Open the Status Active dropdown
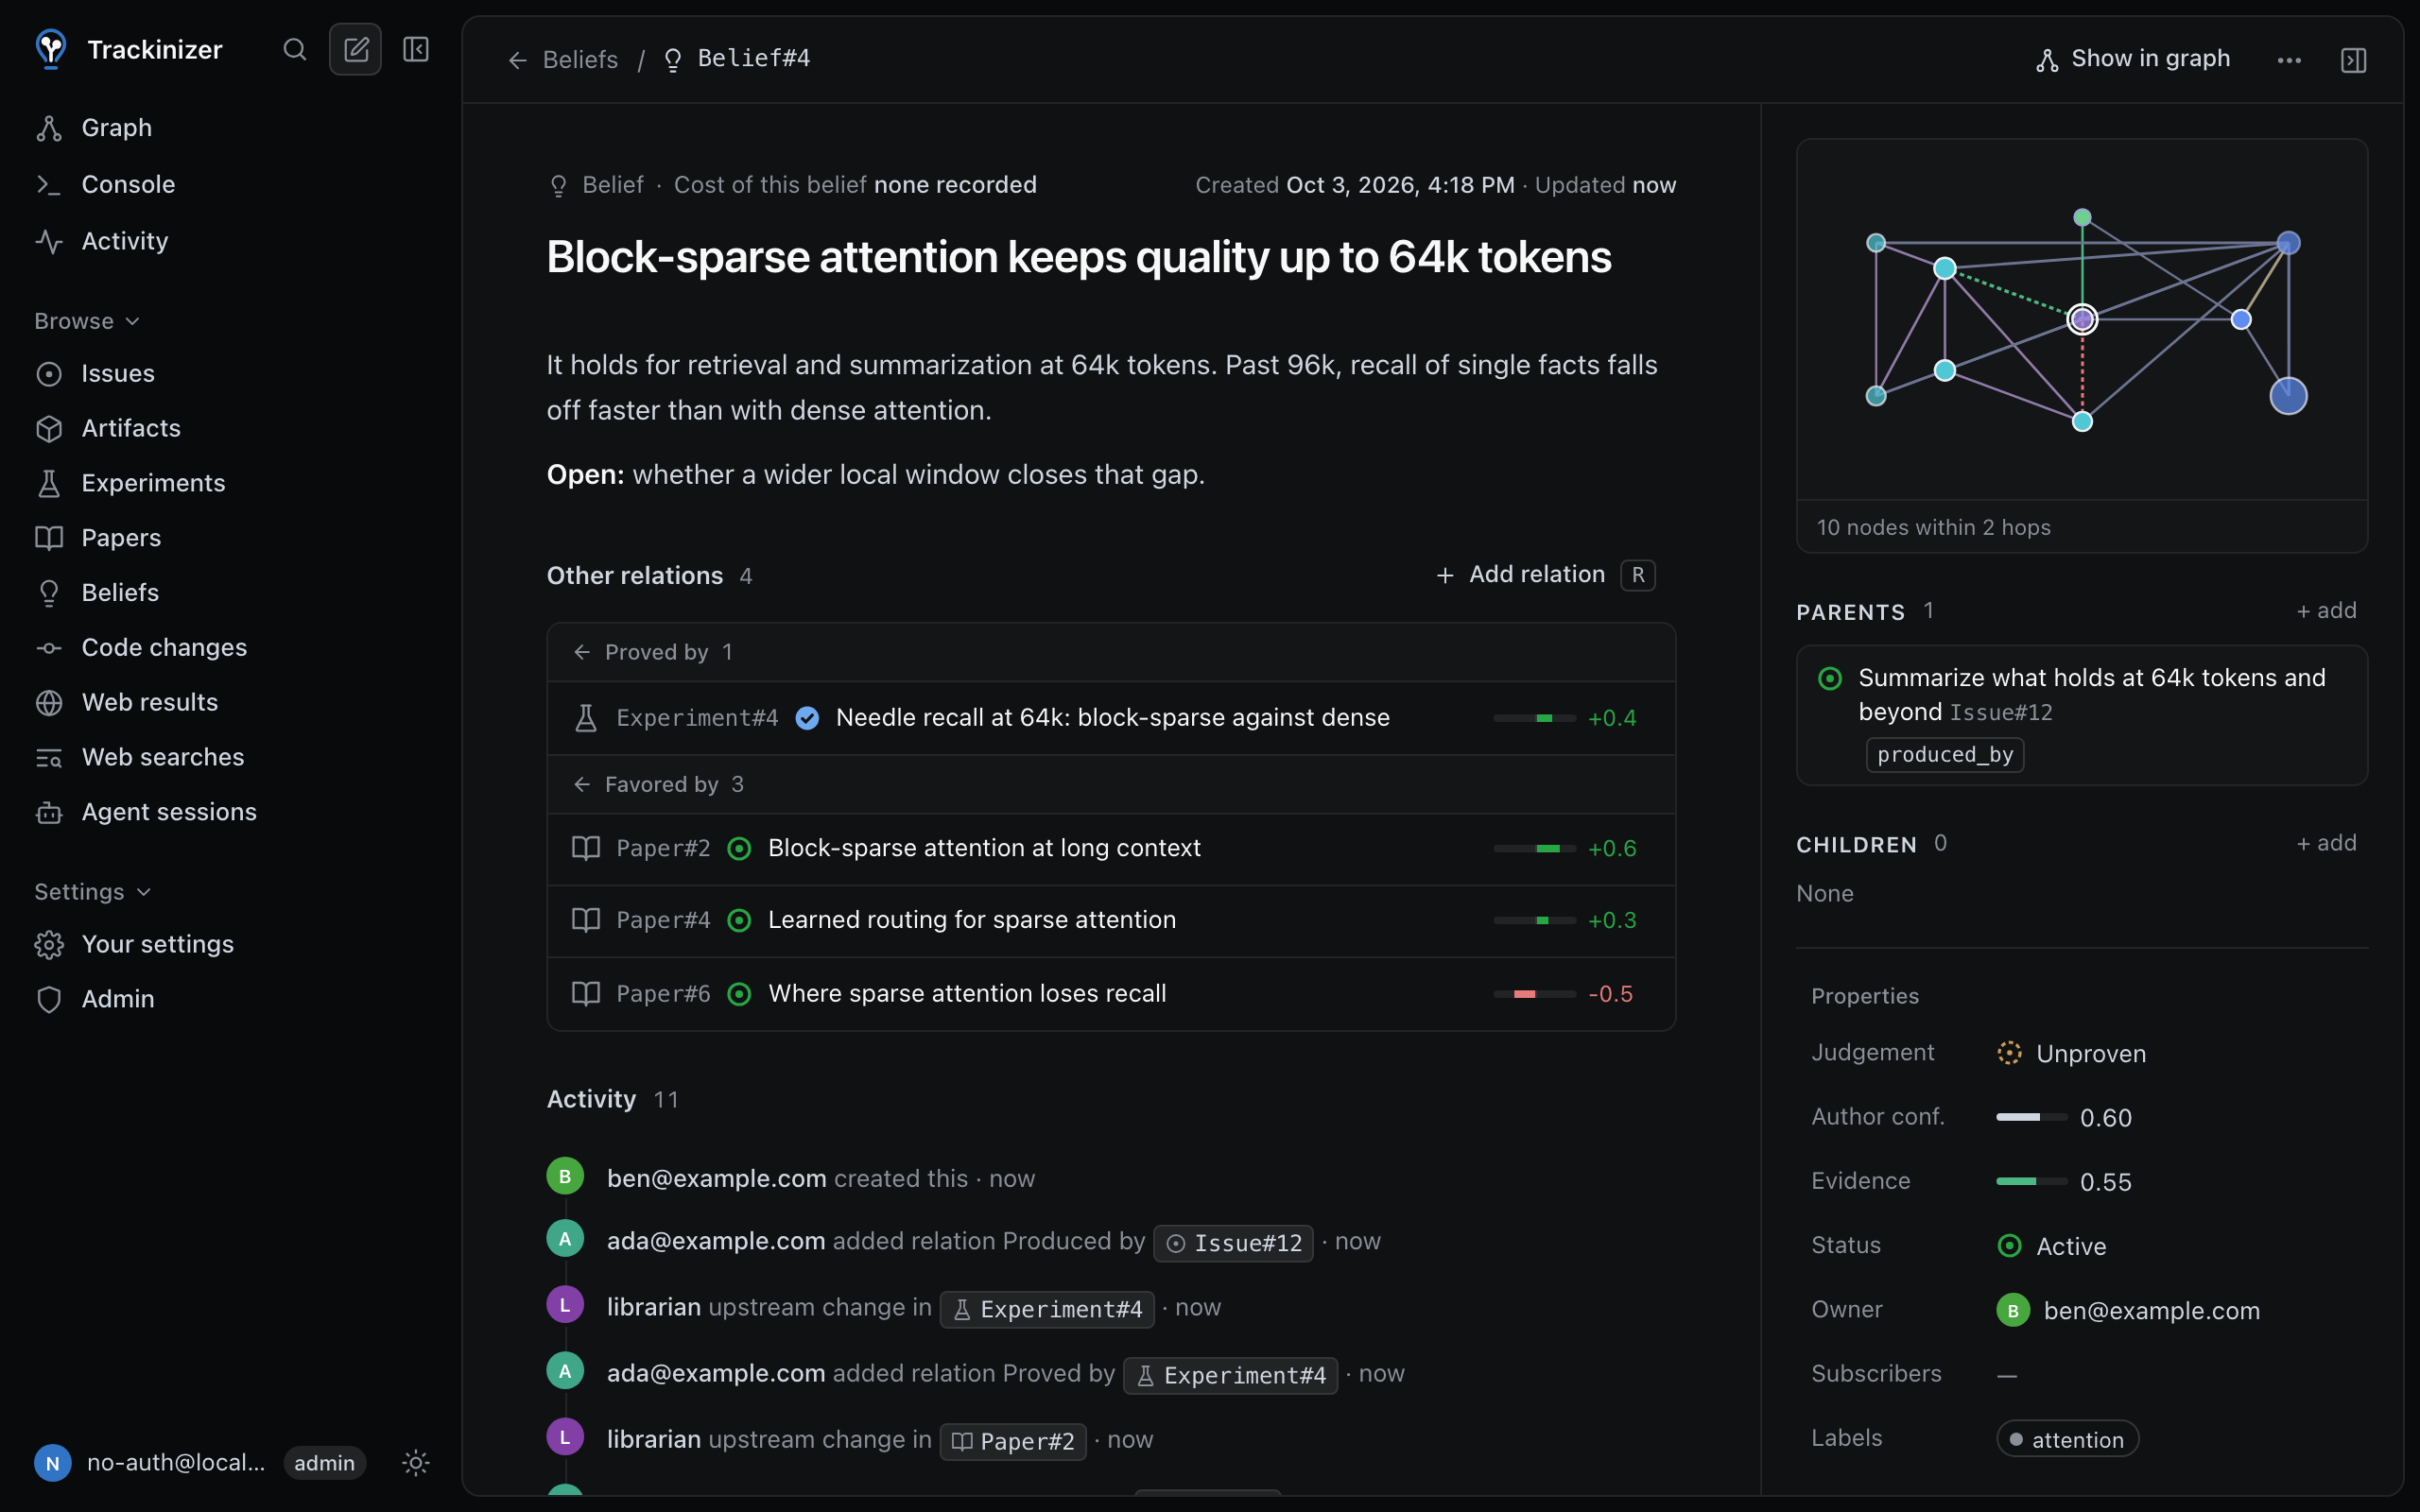2420x1512 pixels. (2051, 1246)
